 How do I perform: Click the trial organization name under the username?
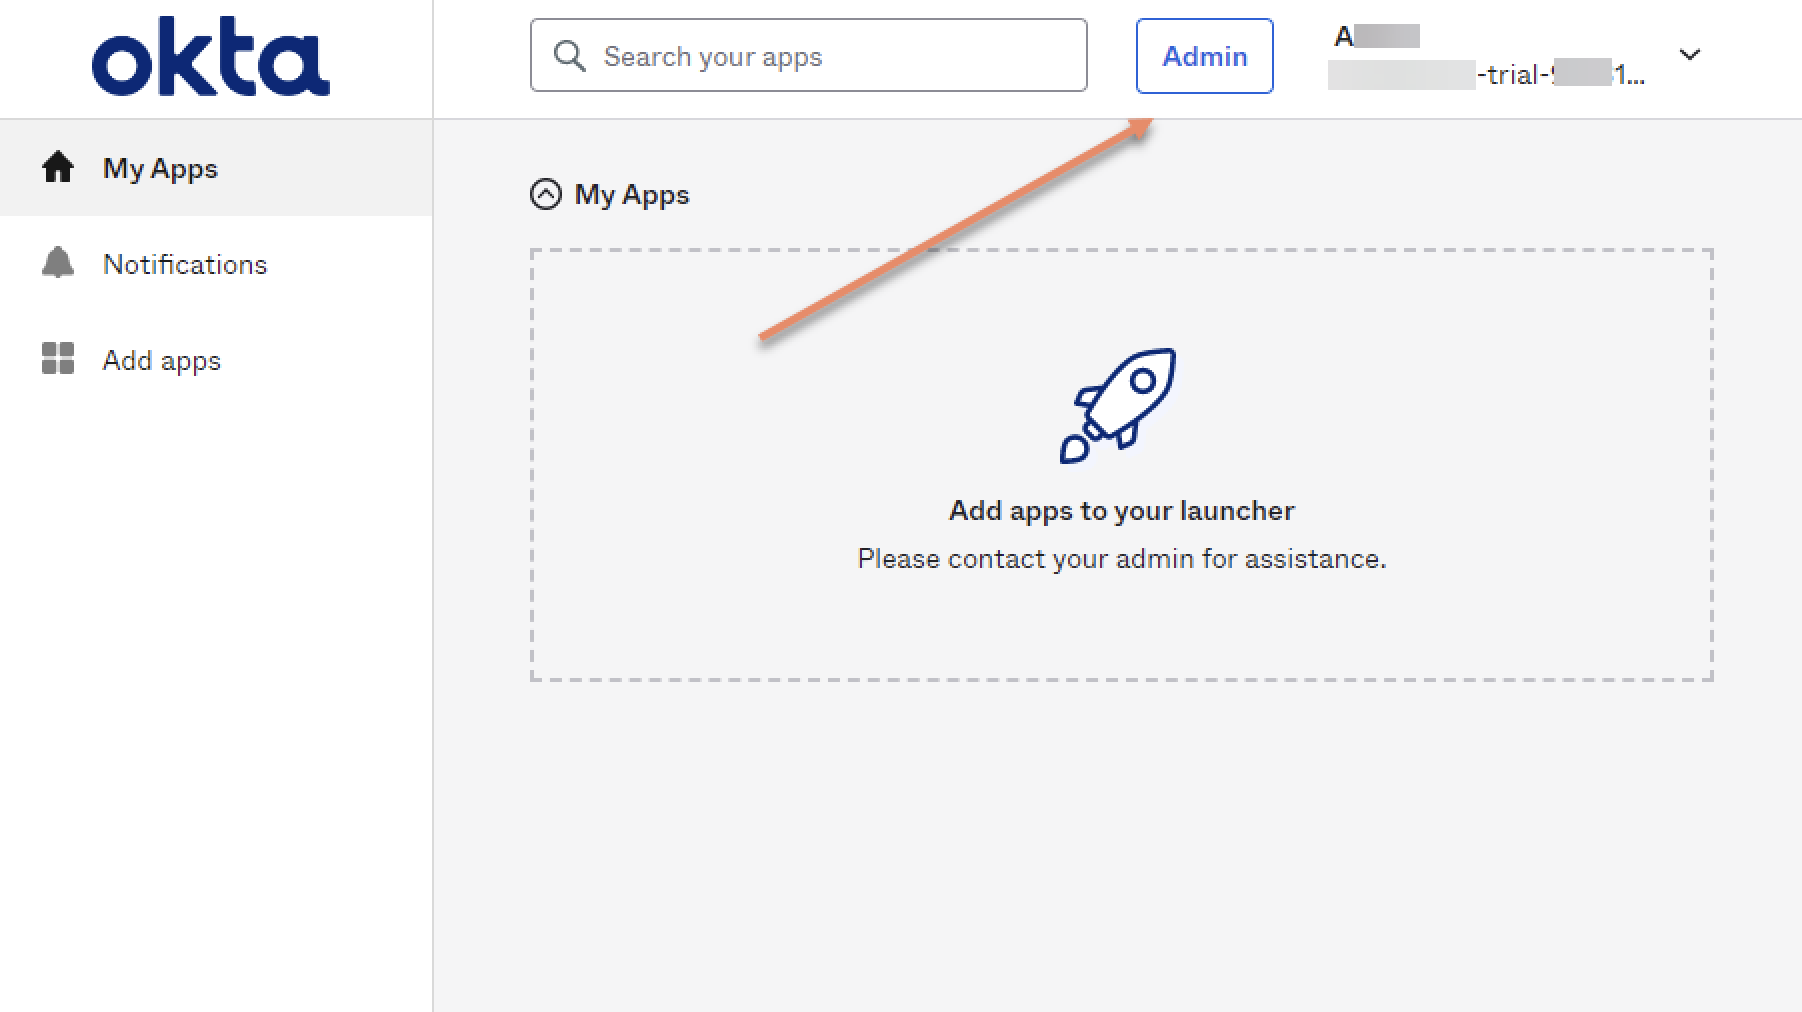1486,75
